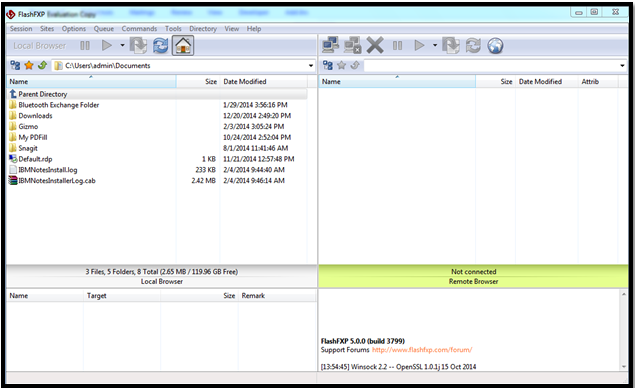Refresh the local browser listing
Viewport: 635px width, 388px height.
coord(160,45)
